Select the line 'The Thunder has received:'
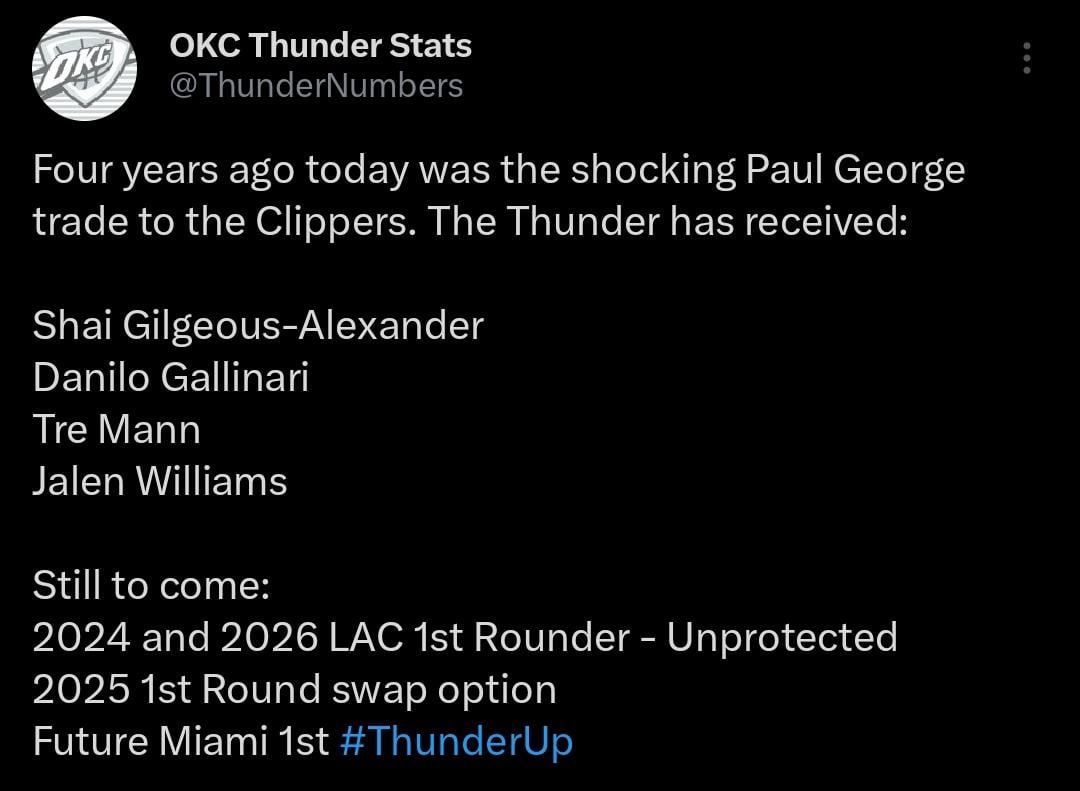 (x=706, y=221)
